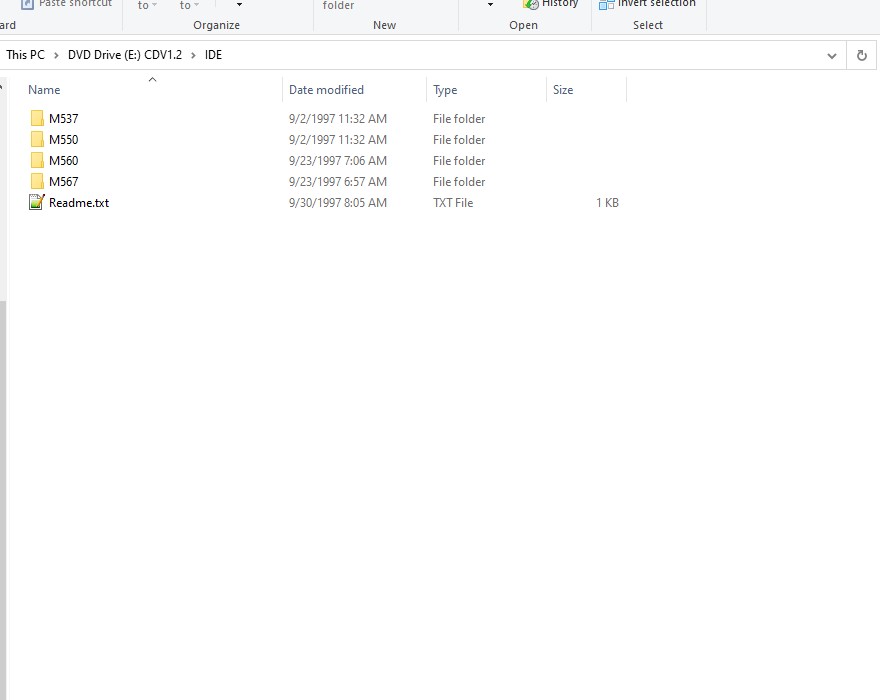Select the M567 folder icon
880x700 pixels.
click(37, 182)
